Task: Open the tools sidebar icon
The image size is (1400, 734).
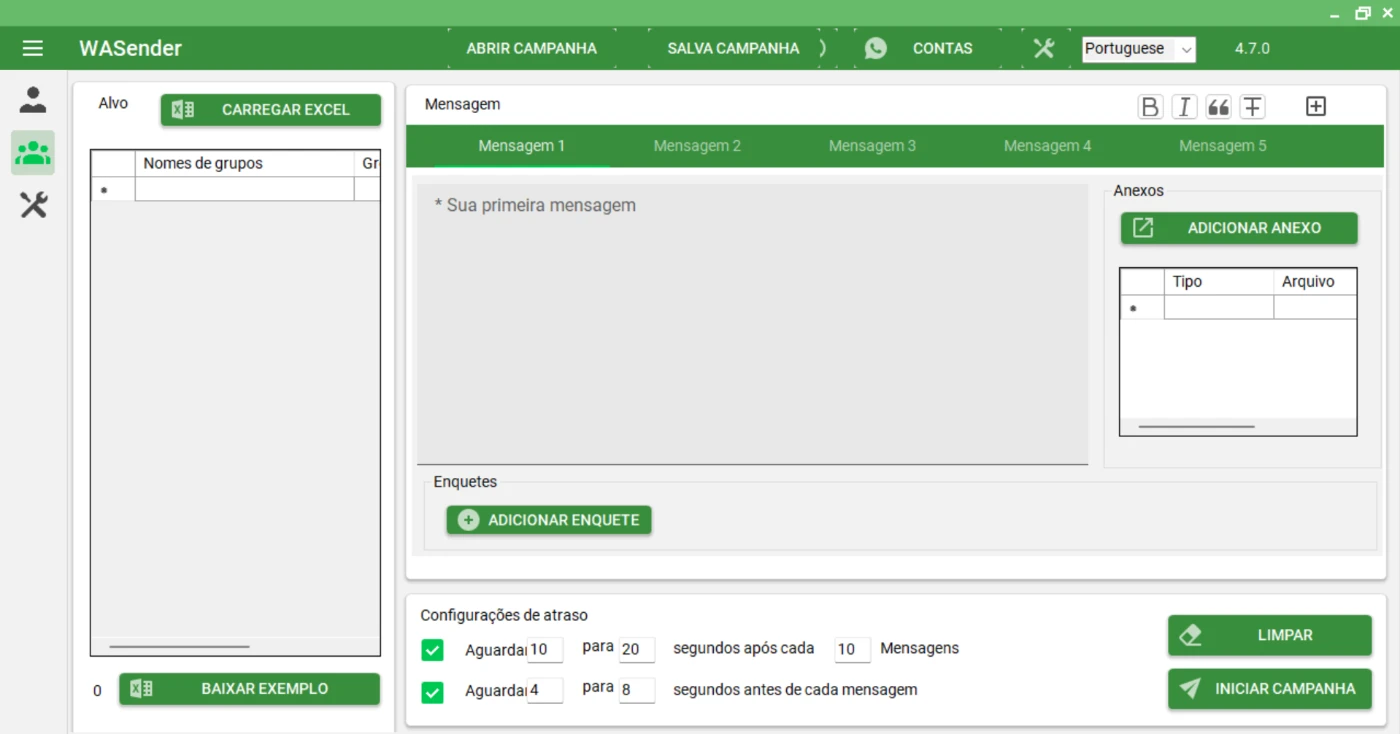Action: tap(33, 206)
